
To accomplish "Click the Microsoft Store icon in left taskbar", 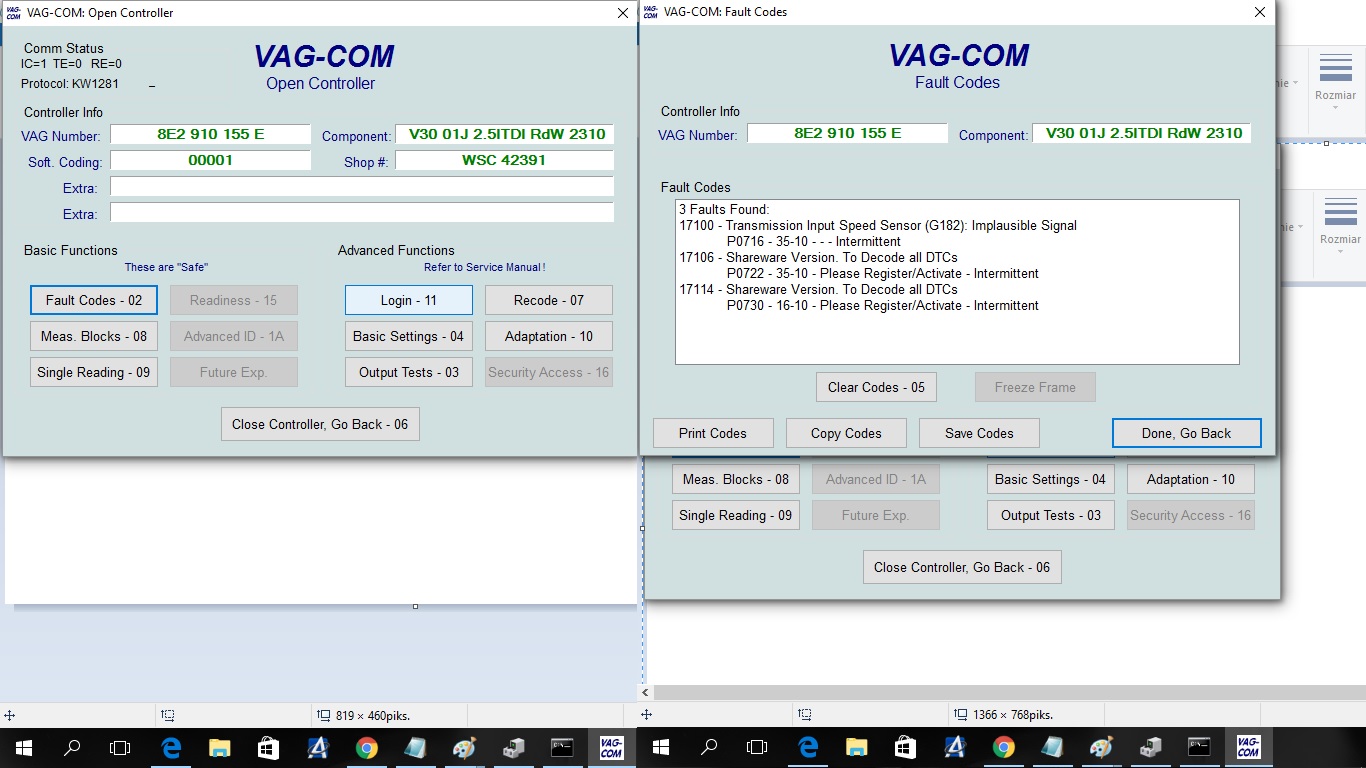I will pyautogui.click(x=268, y=747).
